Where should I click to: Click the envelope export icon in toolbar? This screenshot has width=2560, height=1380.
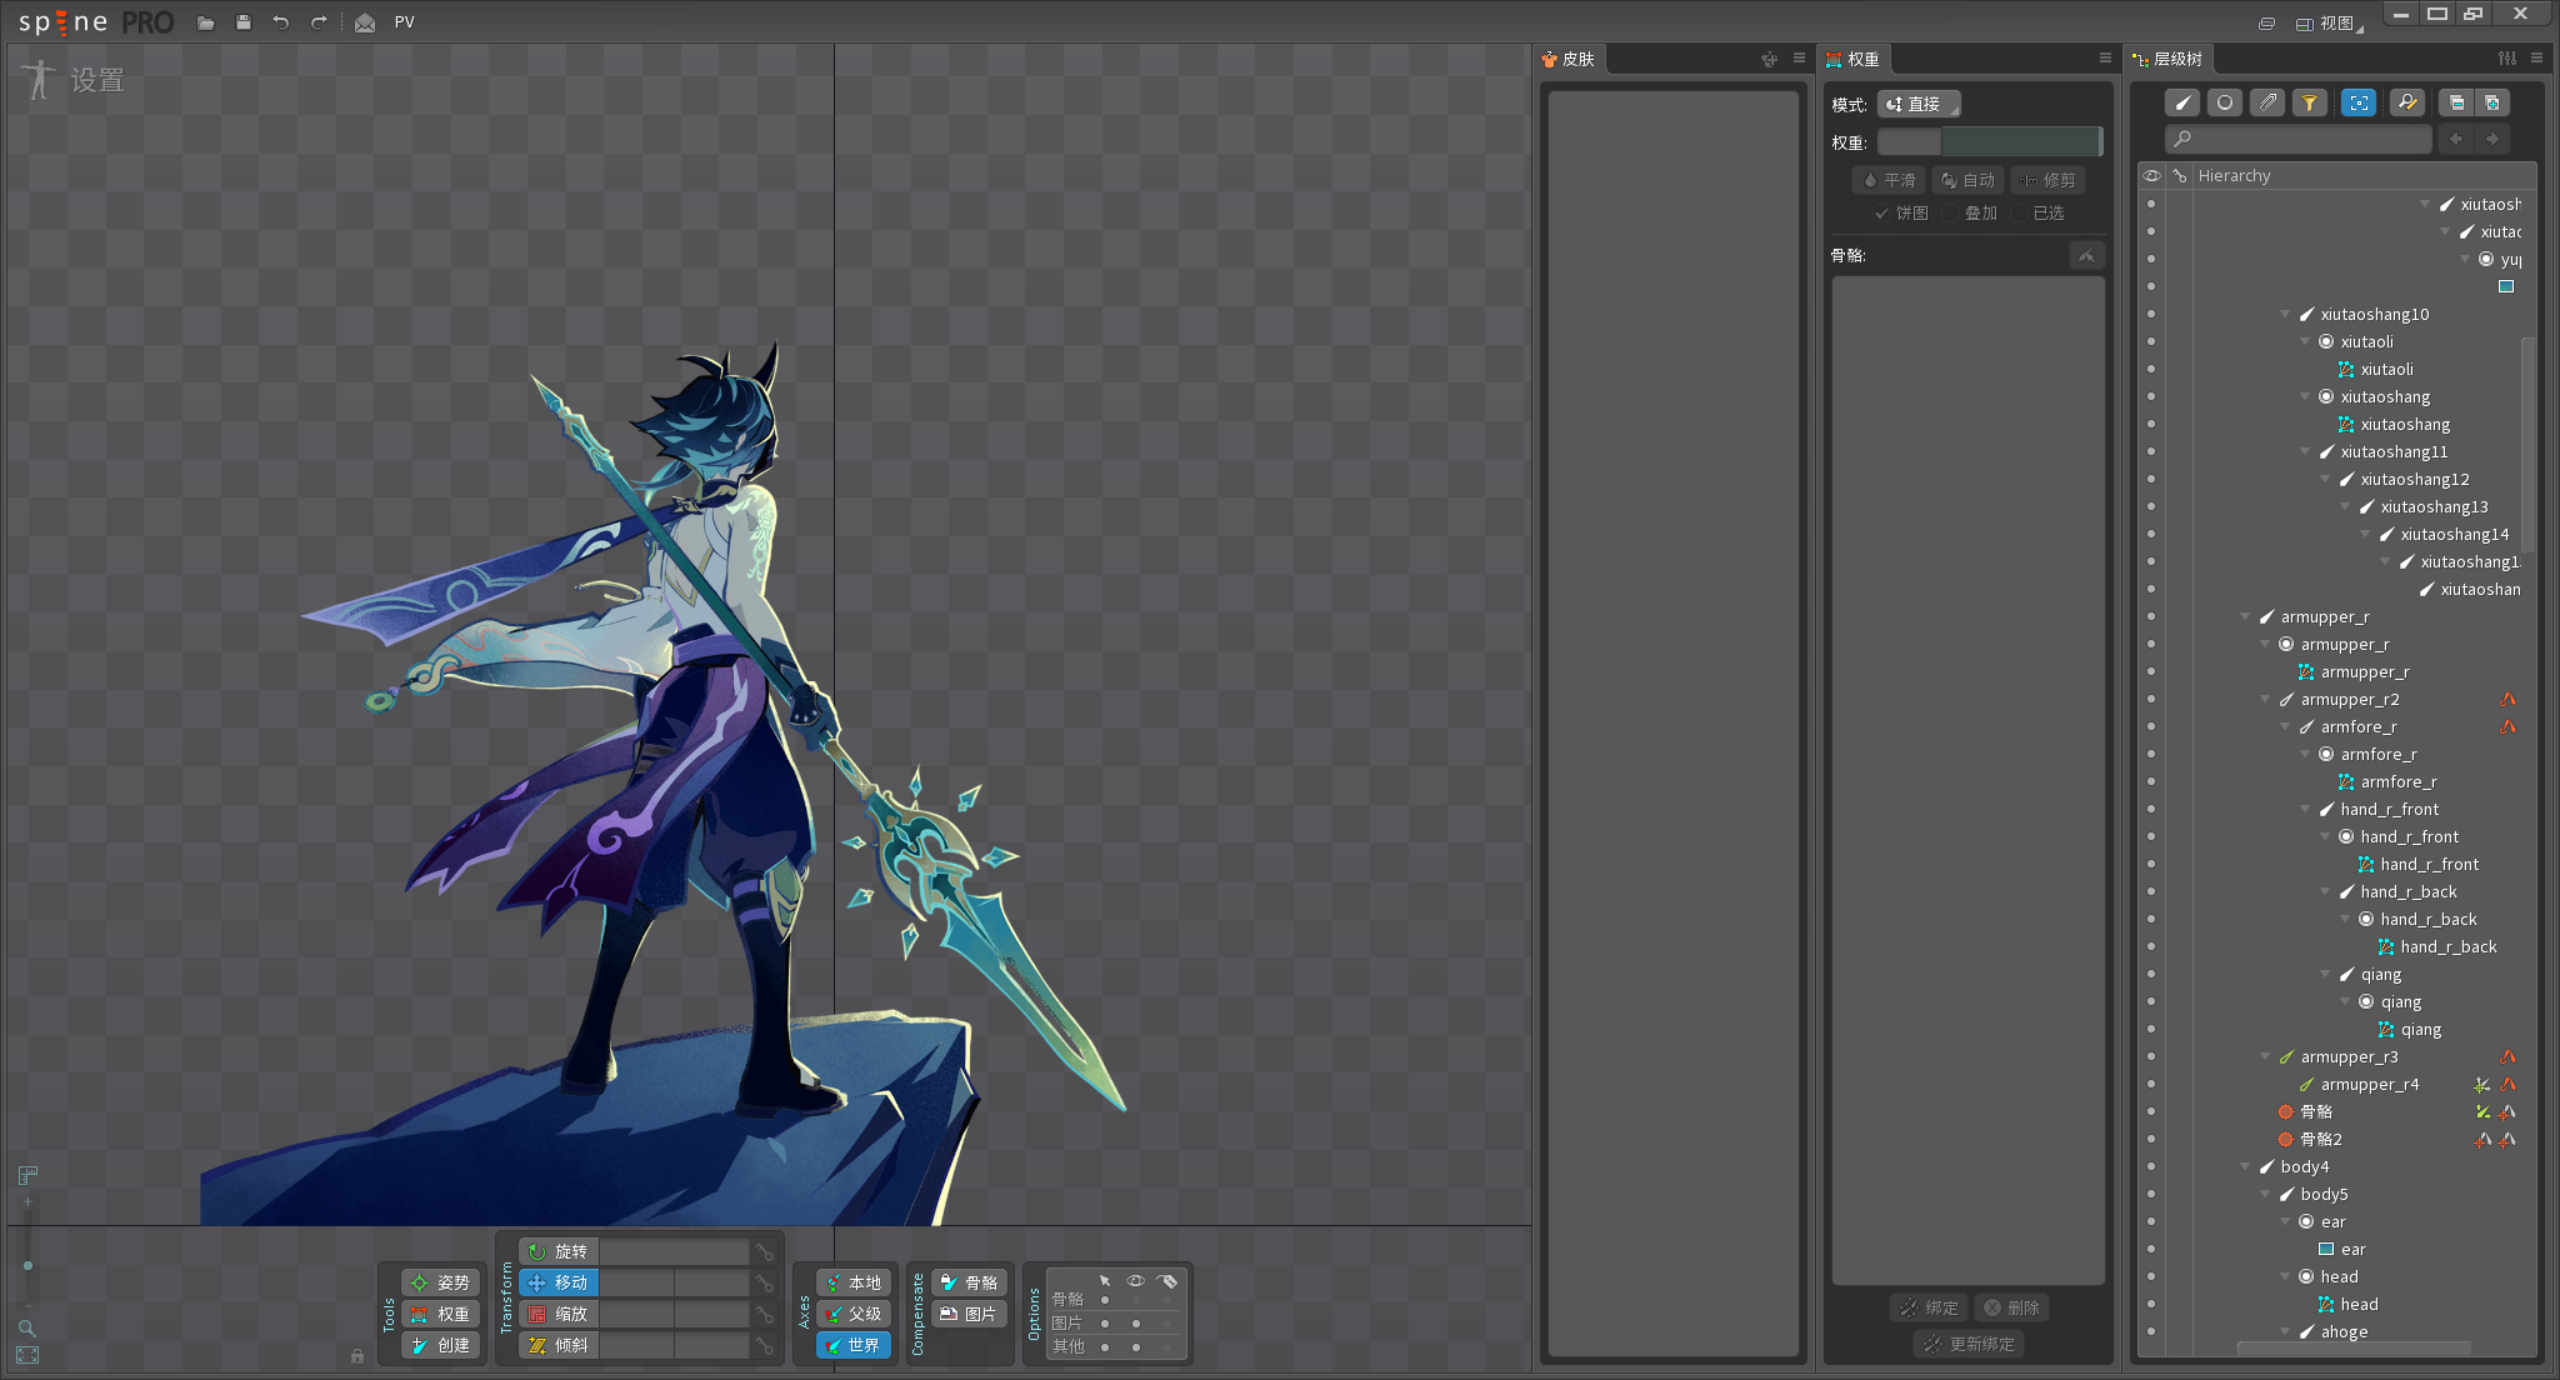pos(365,22)
